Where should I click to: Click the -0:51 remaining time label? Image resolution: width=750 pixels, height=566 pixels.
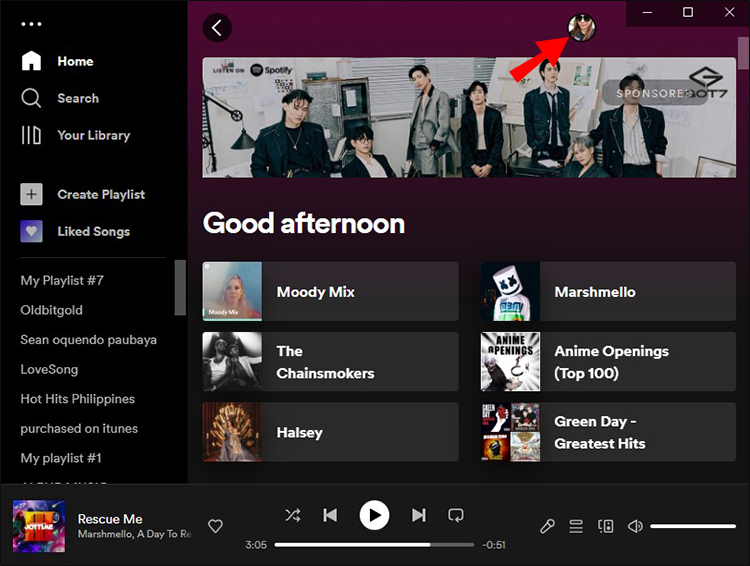pyautogui.click(x=494, y=545)
